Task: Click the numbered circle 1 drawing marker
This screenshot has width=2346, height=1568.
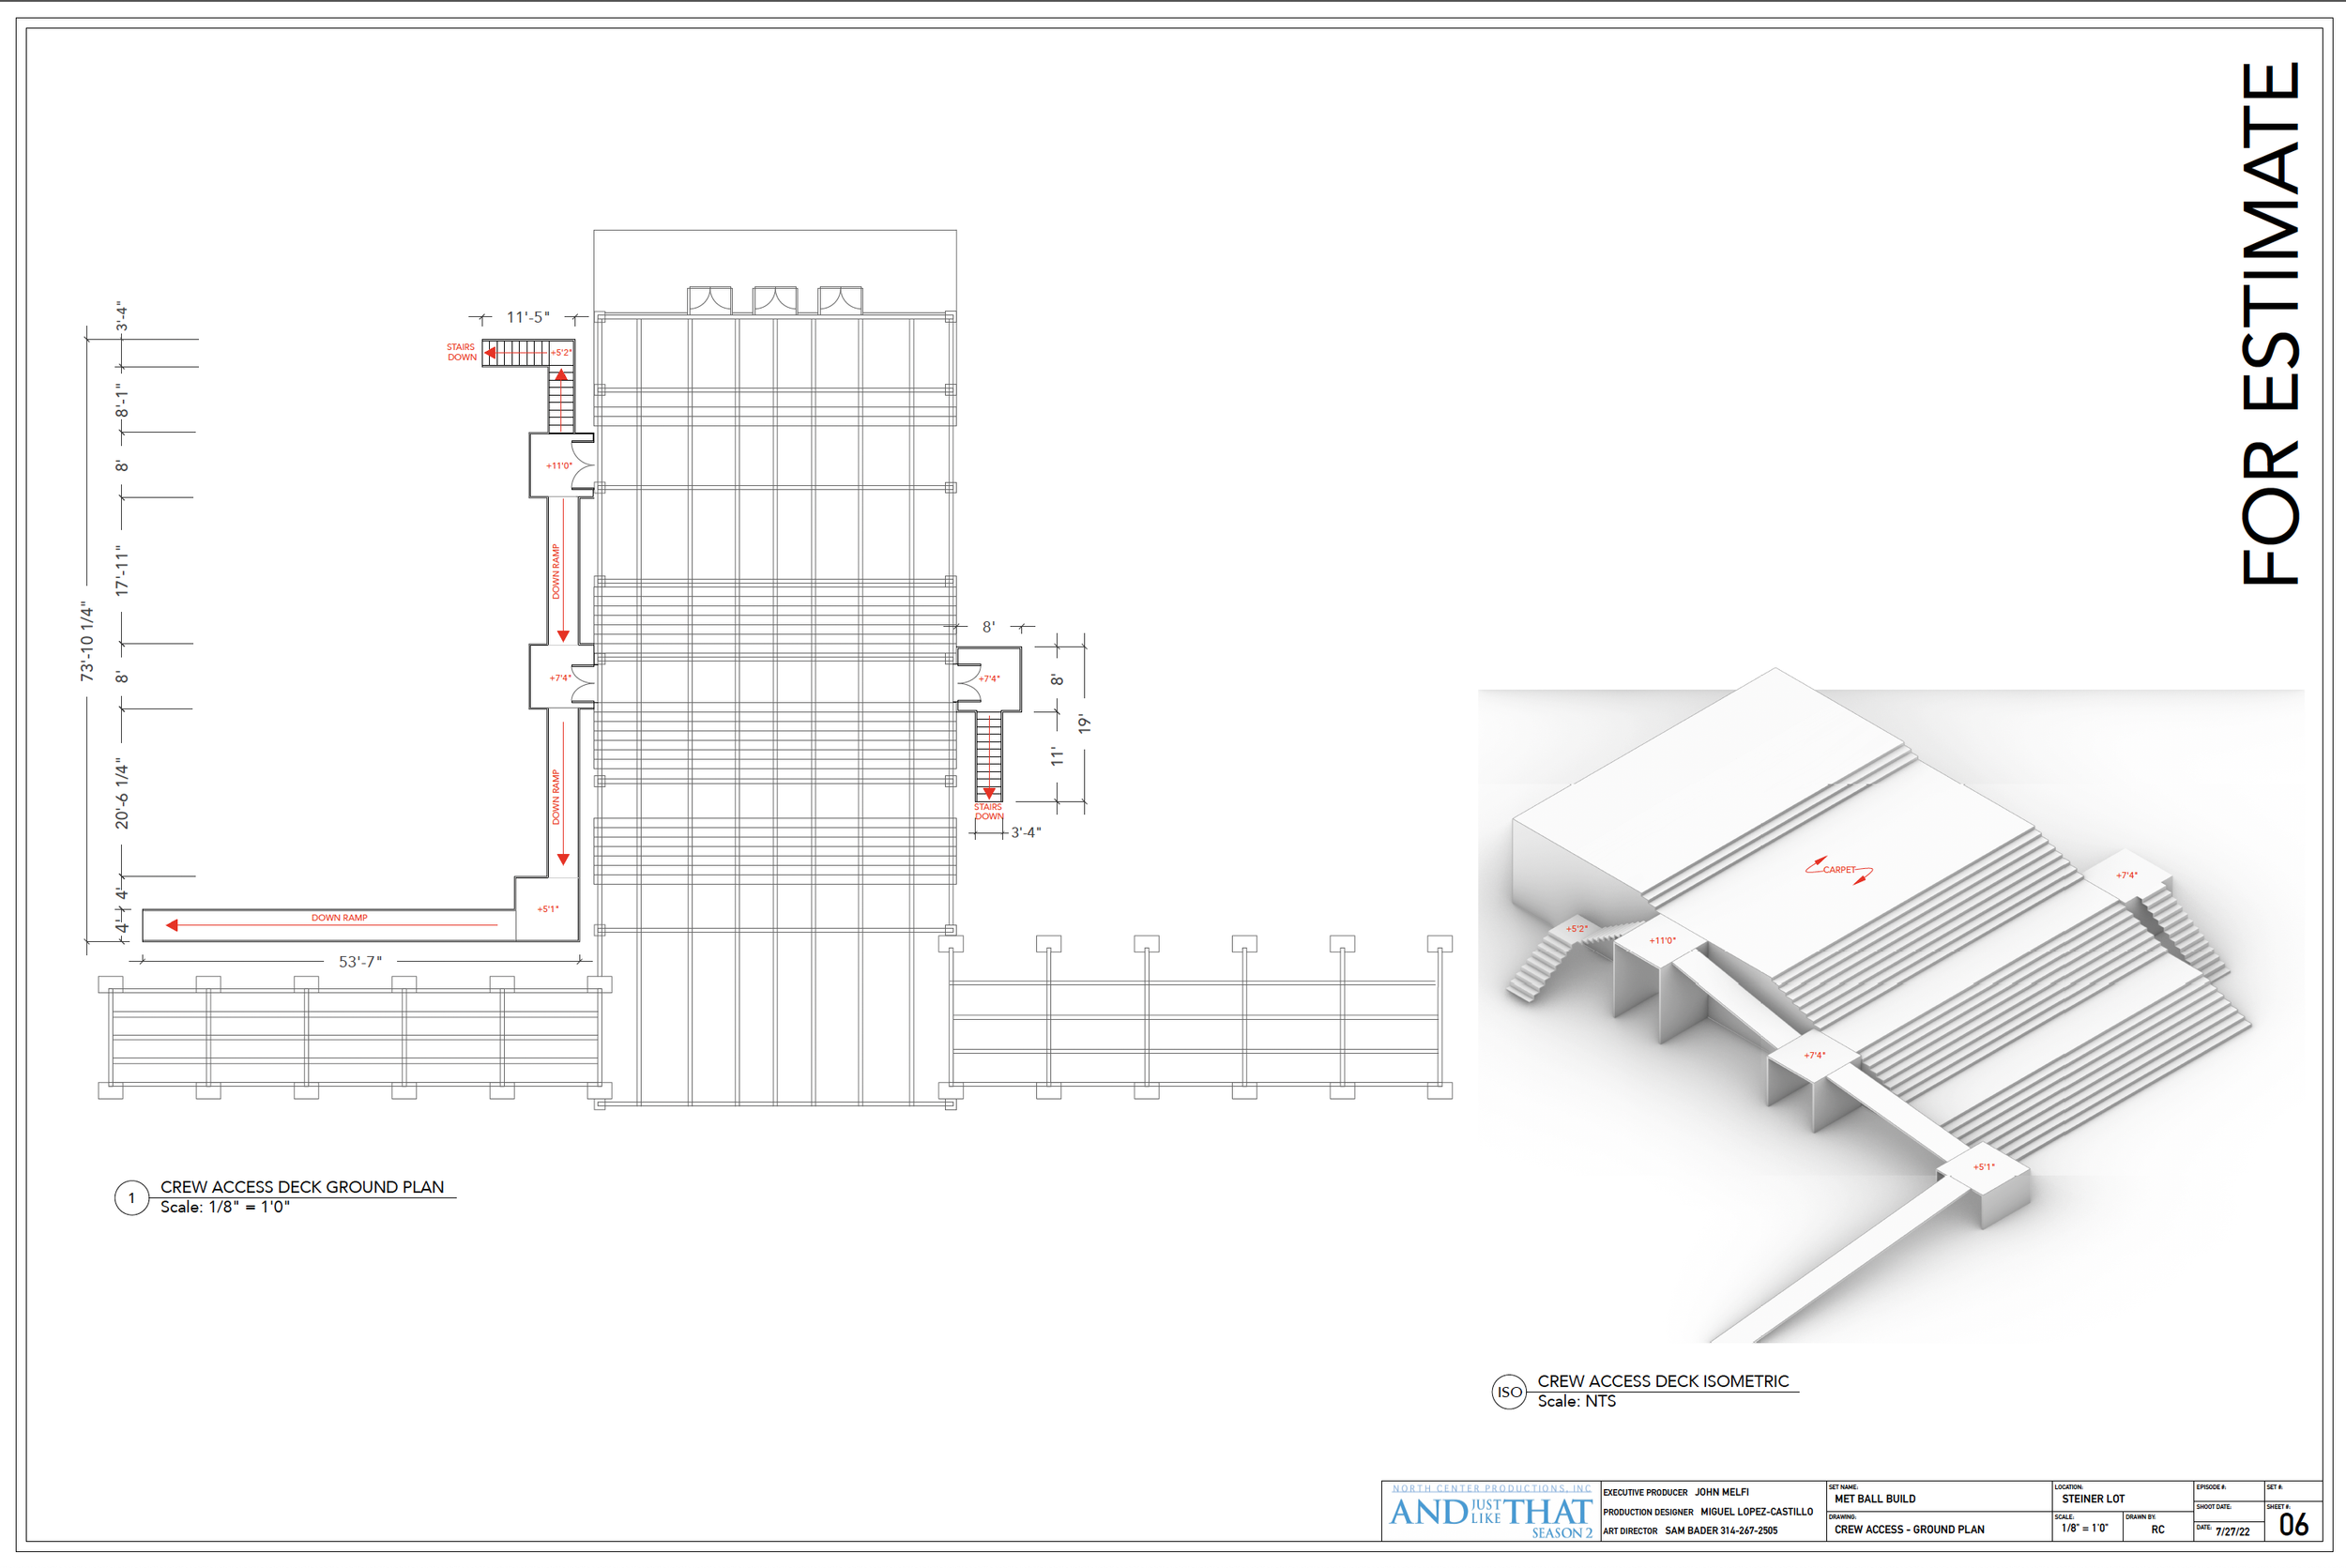Action: click(x=131, y=1198)
